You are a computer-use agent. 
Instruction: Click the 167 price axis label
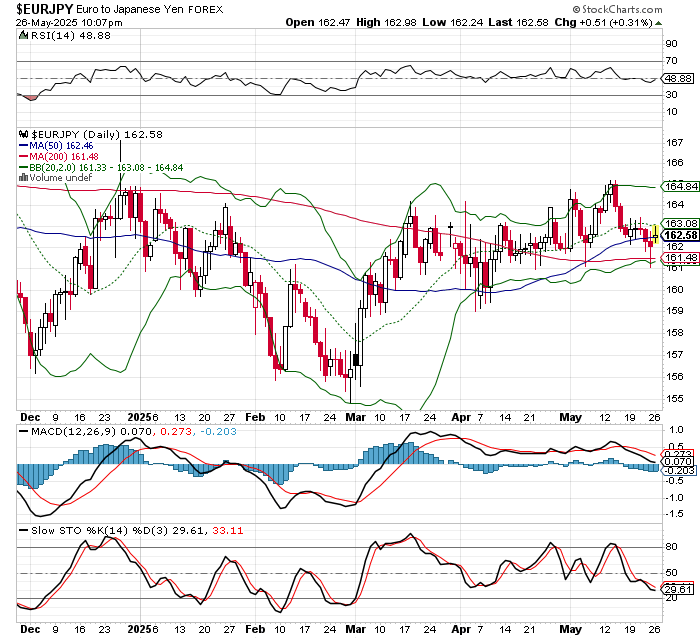[x=675, y=142]
